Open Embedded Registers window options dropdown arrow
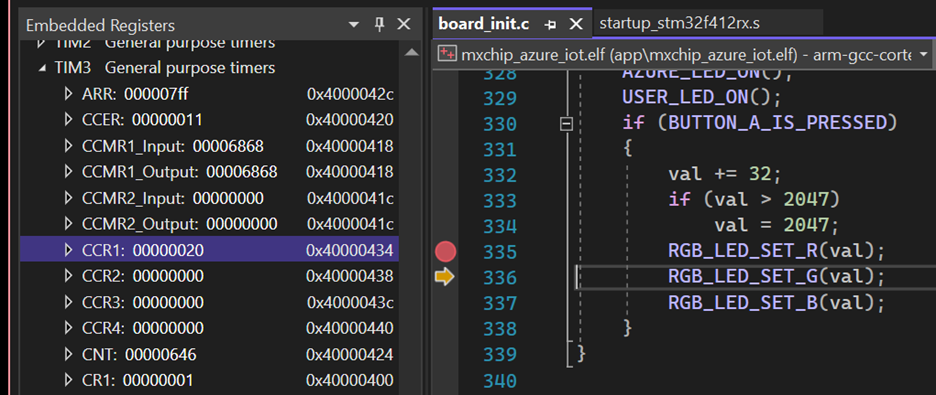The image size is (936, 395). (354, 25)
